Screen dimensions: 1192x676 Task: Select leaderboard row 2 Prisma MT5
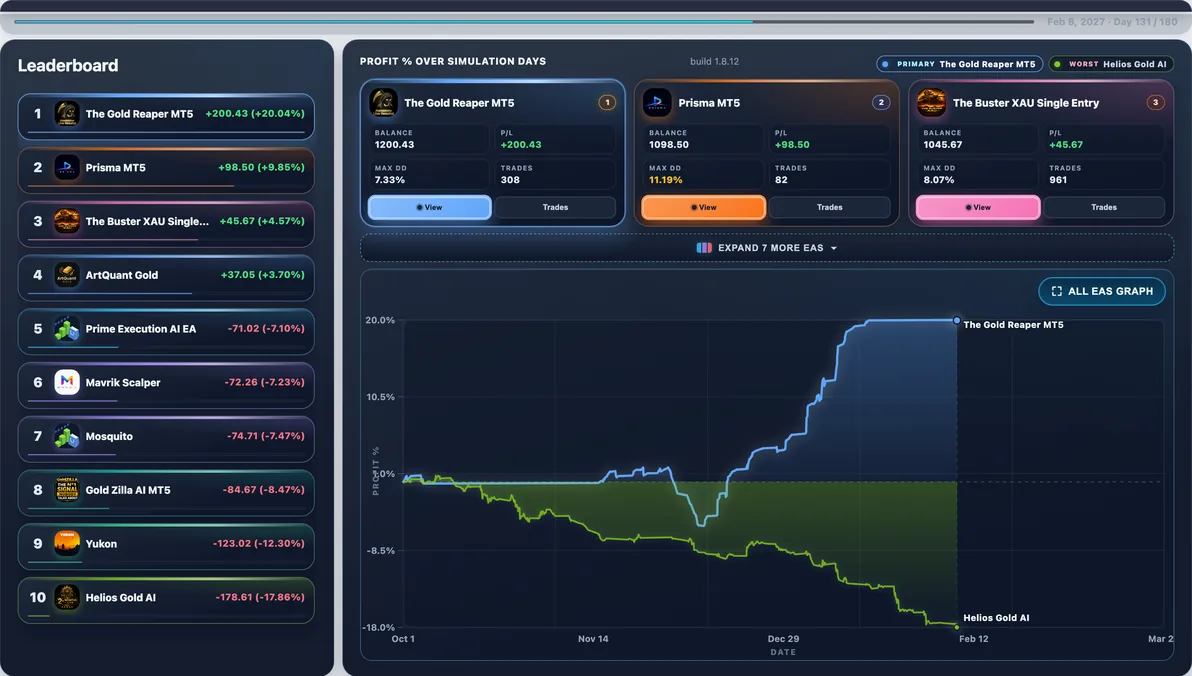pyautogui.click(x=166, y=170)
